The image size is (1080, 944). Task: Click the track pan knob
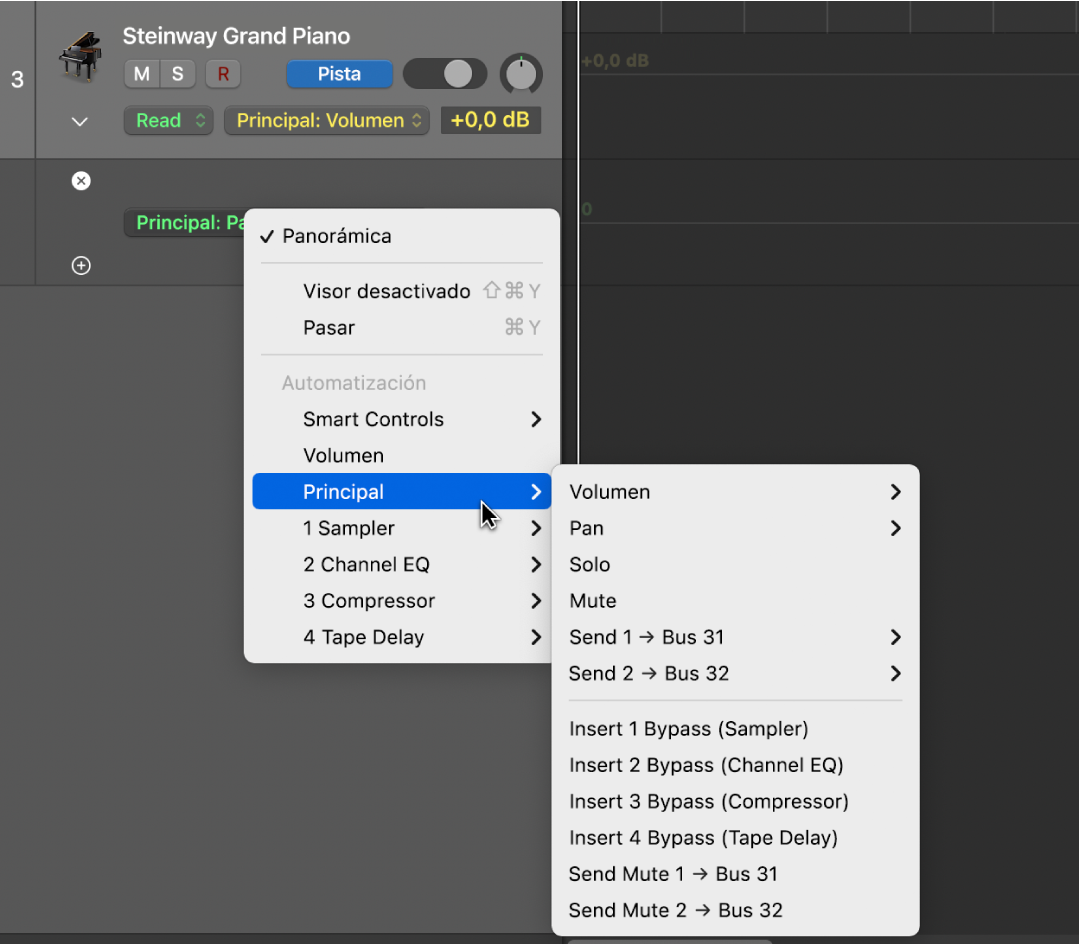pos(521,74)
